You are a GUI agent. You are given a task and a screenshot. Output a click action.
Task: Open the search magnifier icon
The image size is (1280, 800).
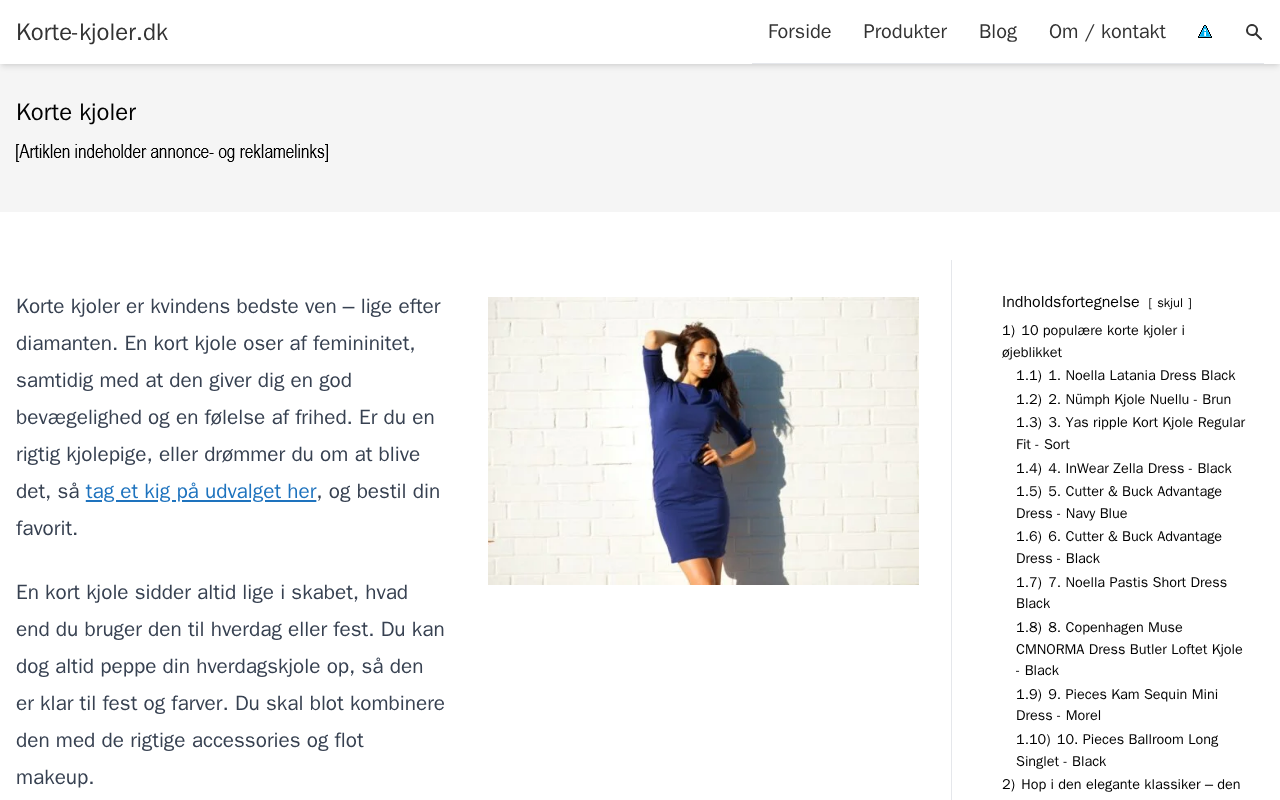pos(1254,32)
